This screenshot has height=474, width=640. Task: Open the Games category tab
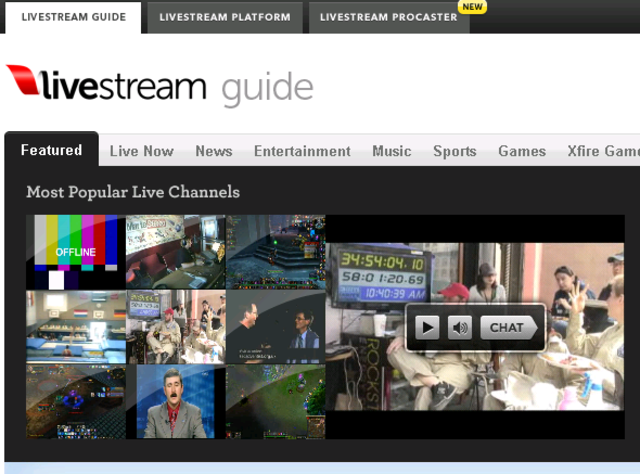tap(522, 151)
